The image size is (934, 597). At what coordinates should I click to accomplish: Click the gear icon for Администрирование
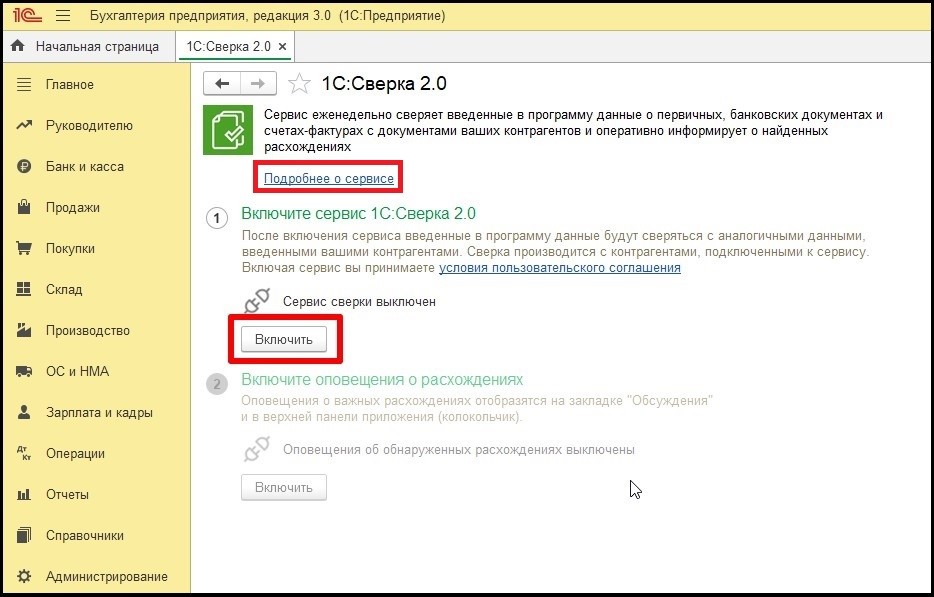coord(24,576)
